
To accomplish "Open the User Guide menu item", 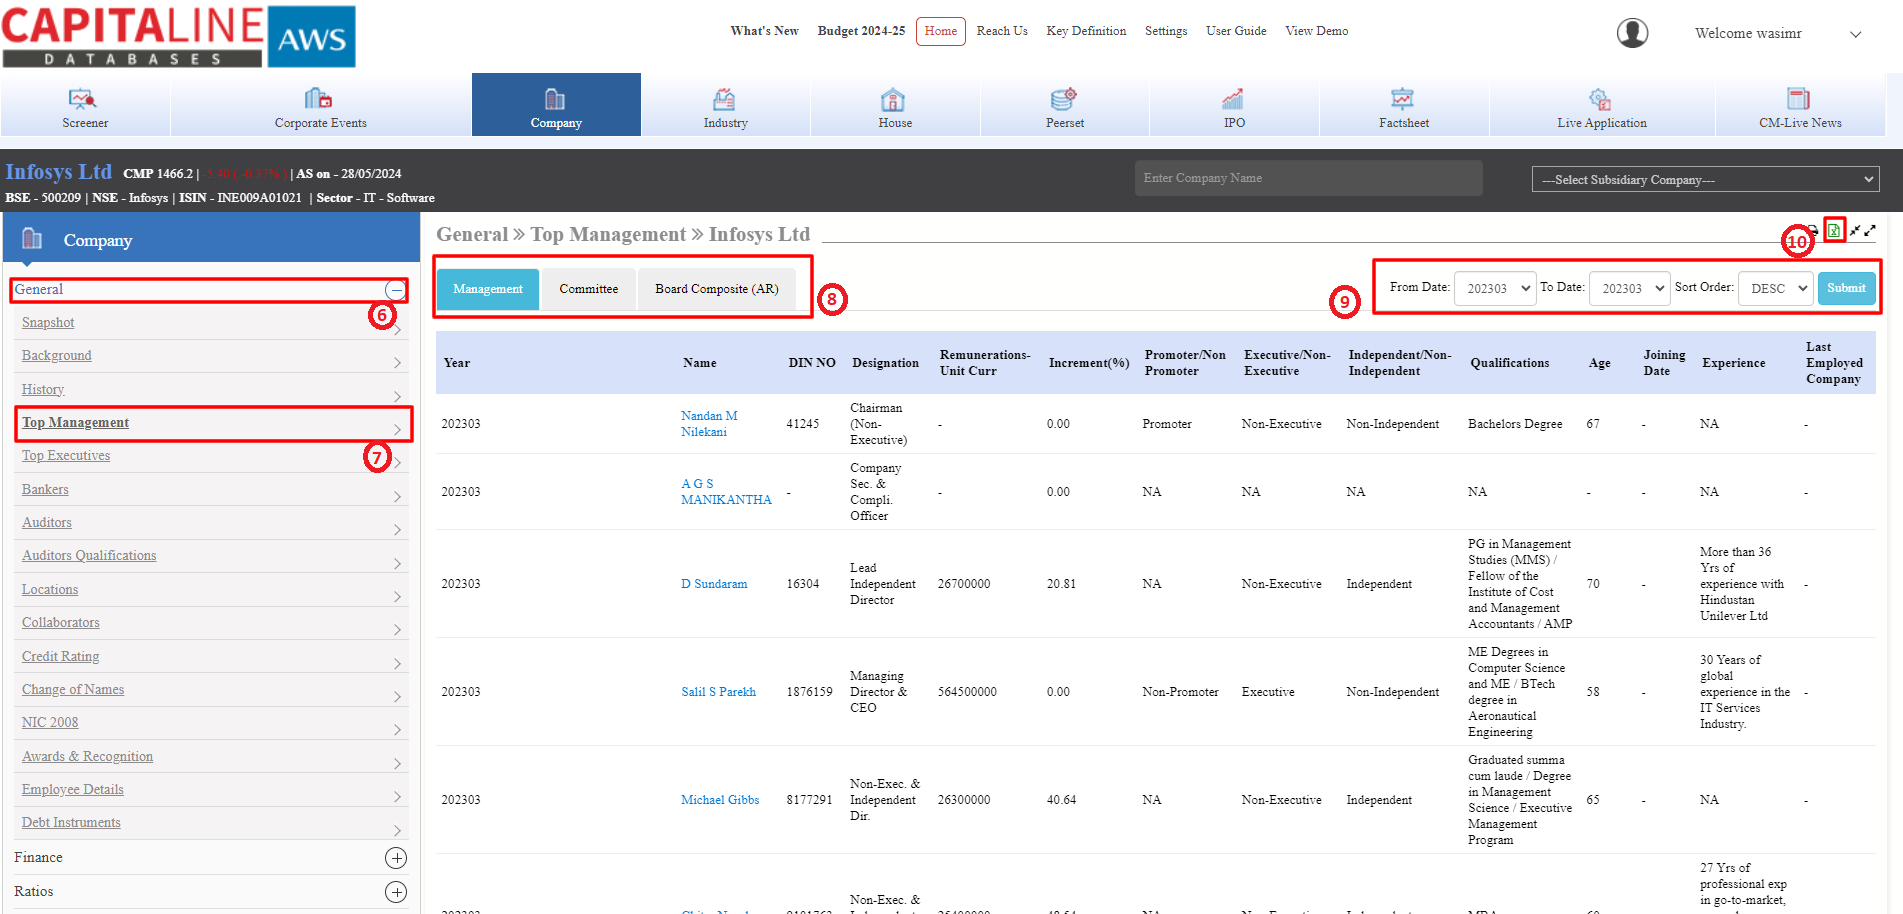I will click(1236, 31).
